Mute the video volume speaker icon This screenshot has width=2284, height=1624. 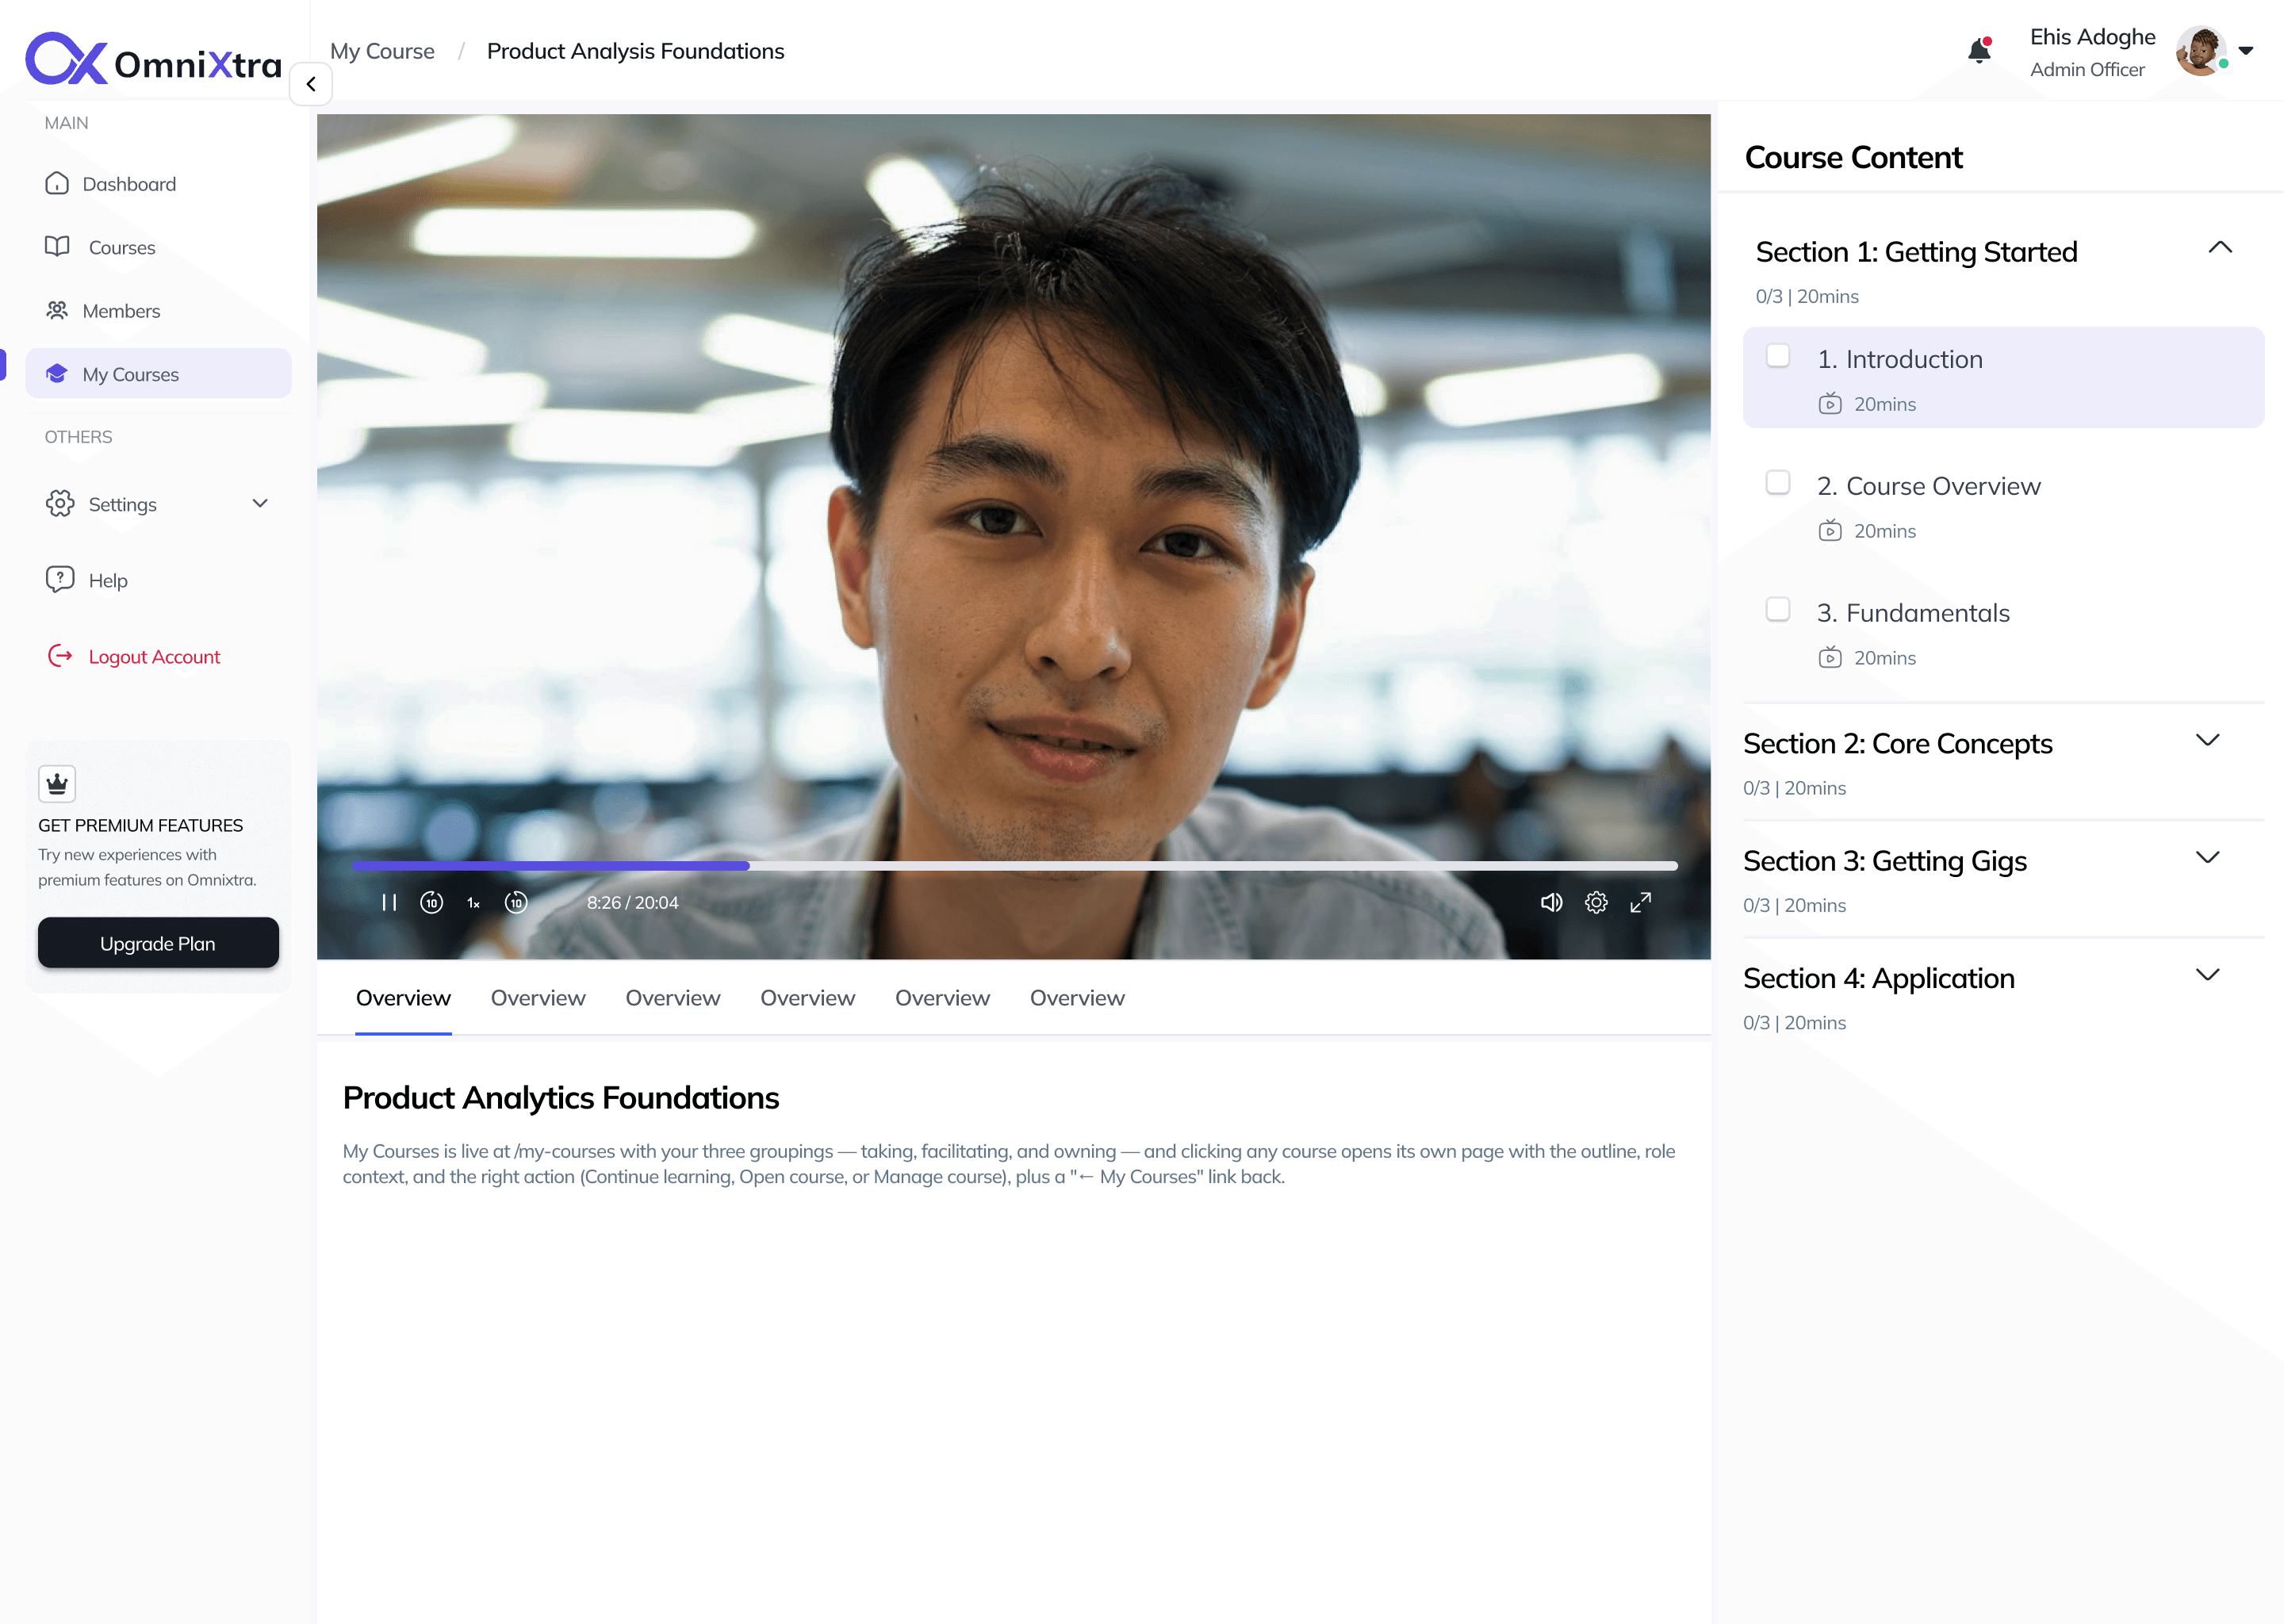pyautogui.click(x=1551, y=903)
